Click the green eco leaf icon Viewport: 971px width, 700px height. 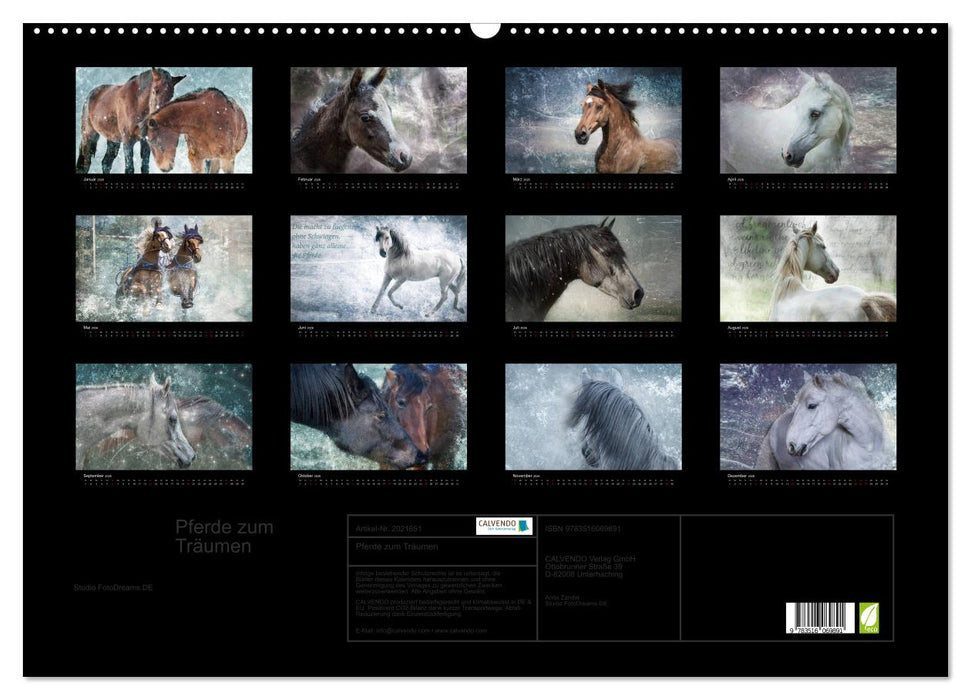(870, 617)
